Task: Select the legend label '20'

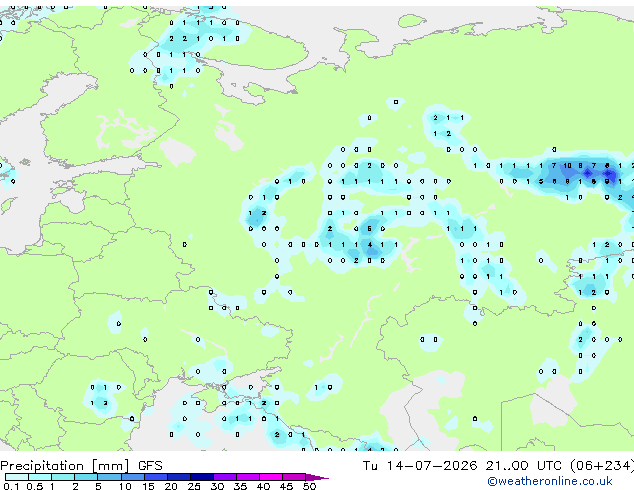Action: (x=171, y=486)
